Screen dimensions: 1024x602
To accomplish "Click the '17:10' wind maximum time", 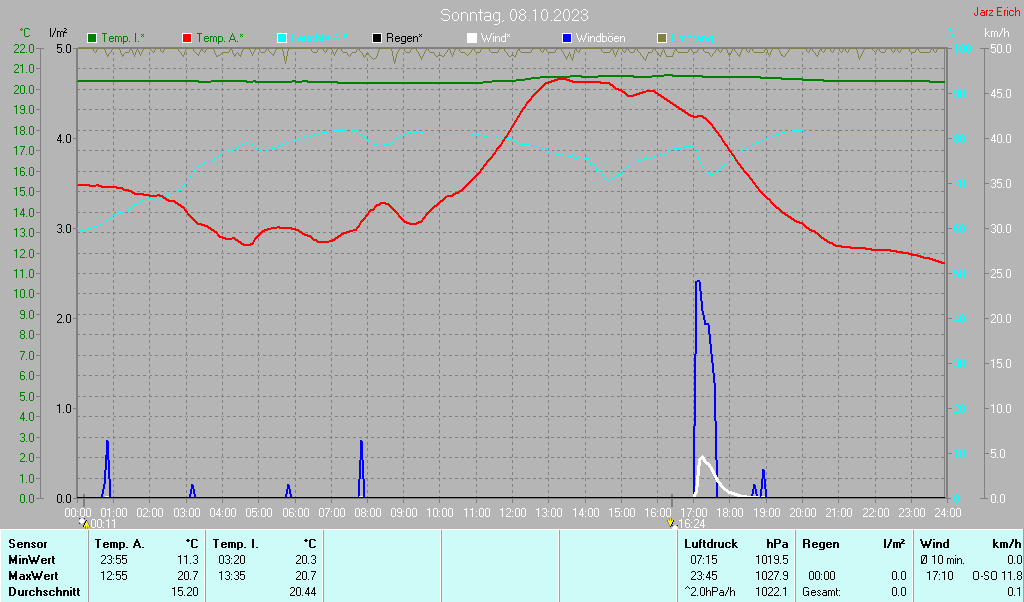I will 940,577.
